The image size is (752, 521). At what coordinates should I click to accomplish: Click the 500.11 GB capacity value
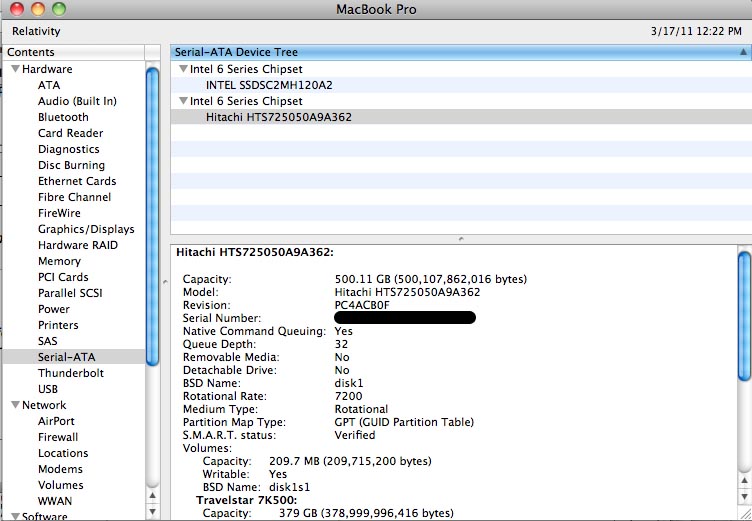coord(431,279)
